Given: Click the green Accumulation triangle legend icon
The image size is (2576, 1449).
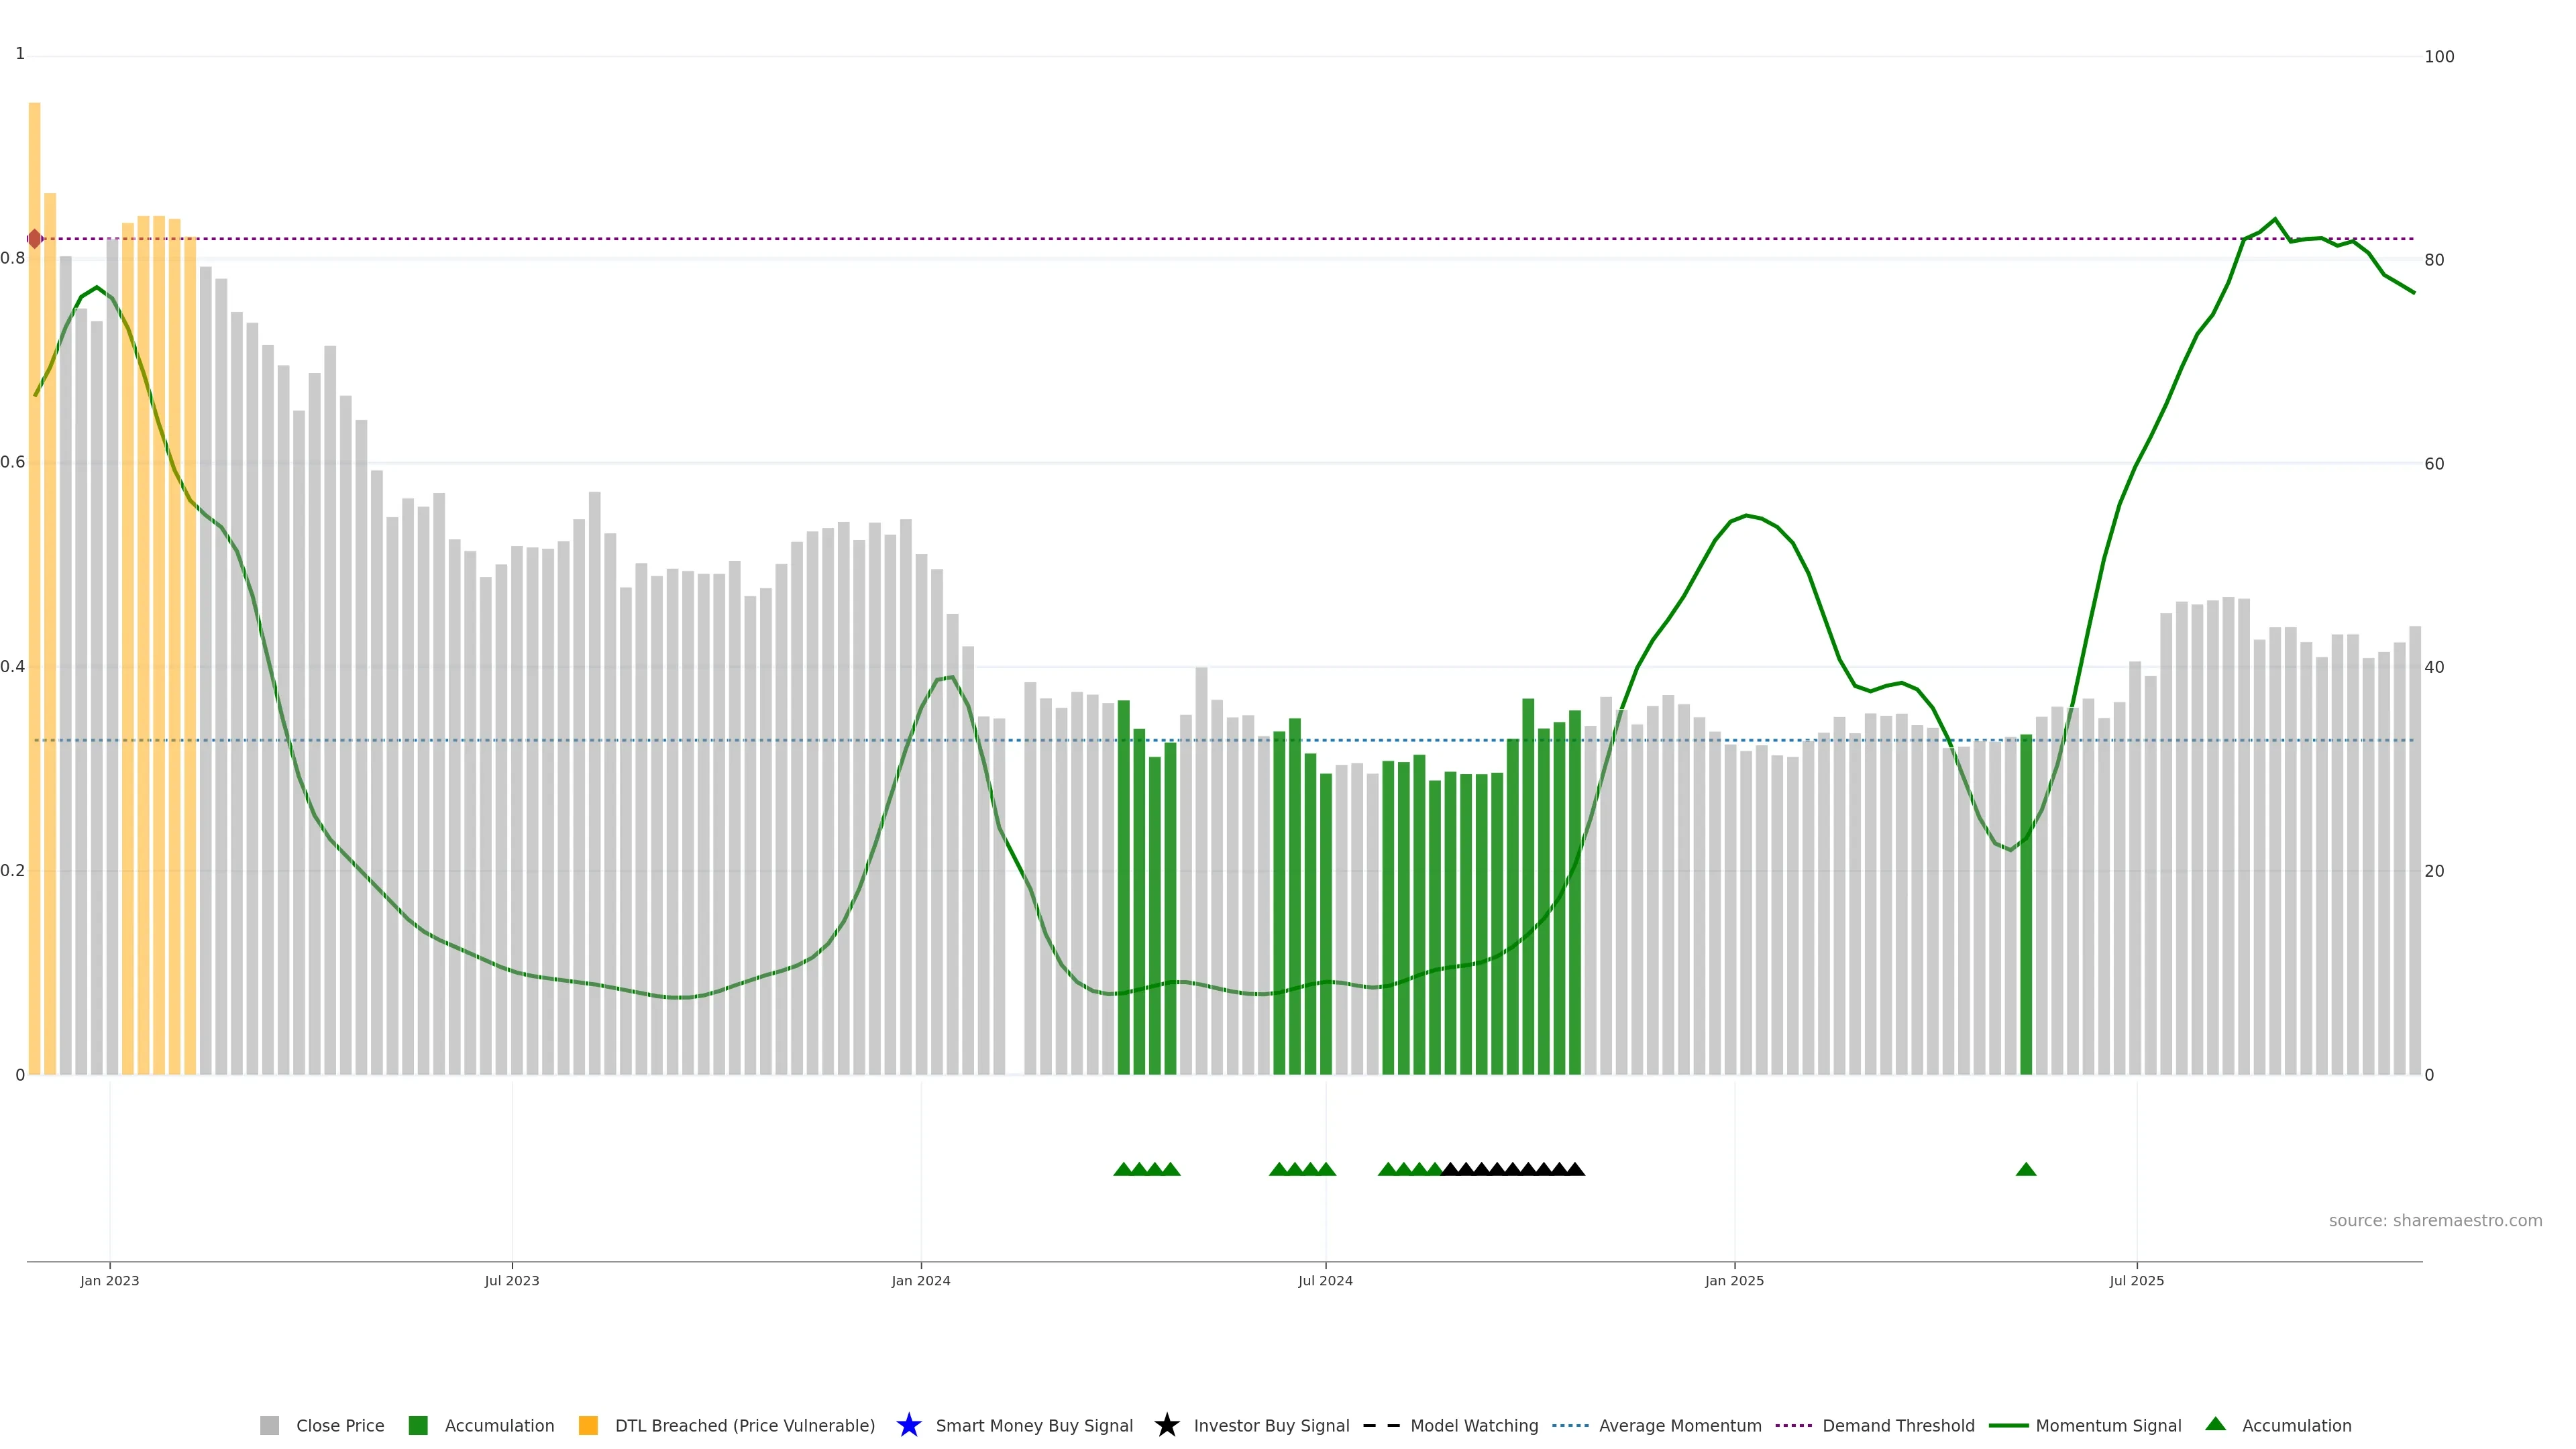Looking at the screenshot, I should 2215,1424.
